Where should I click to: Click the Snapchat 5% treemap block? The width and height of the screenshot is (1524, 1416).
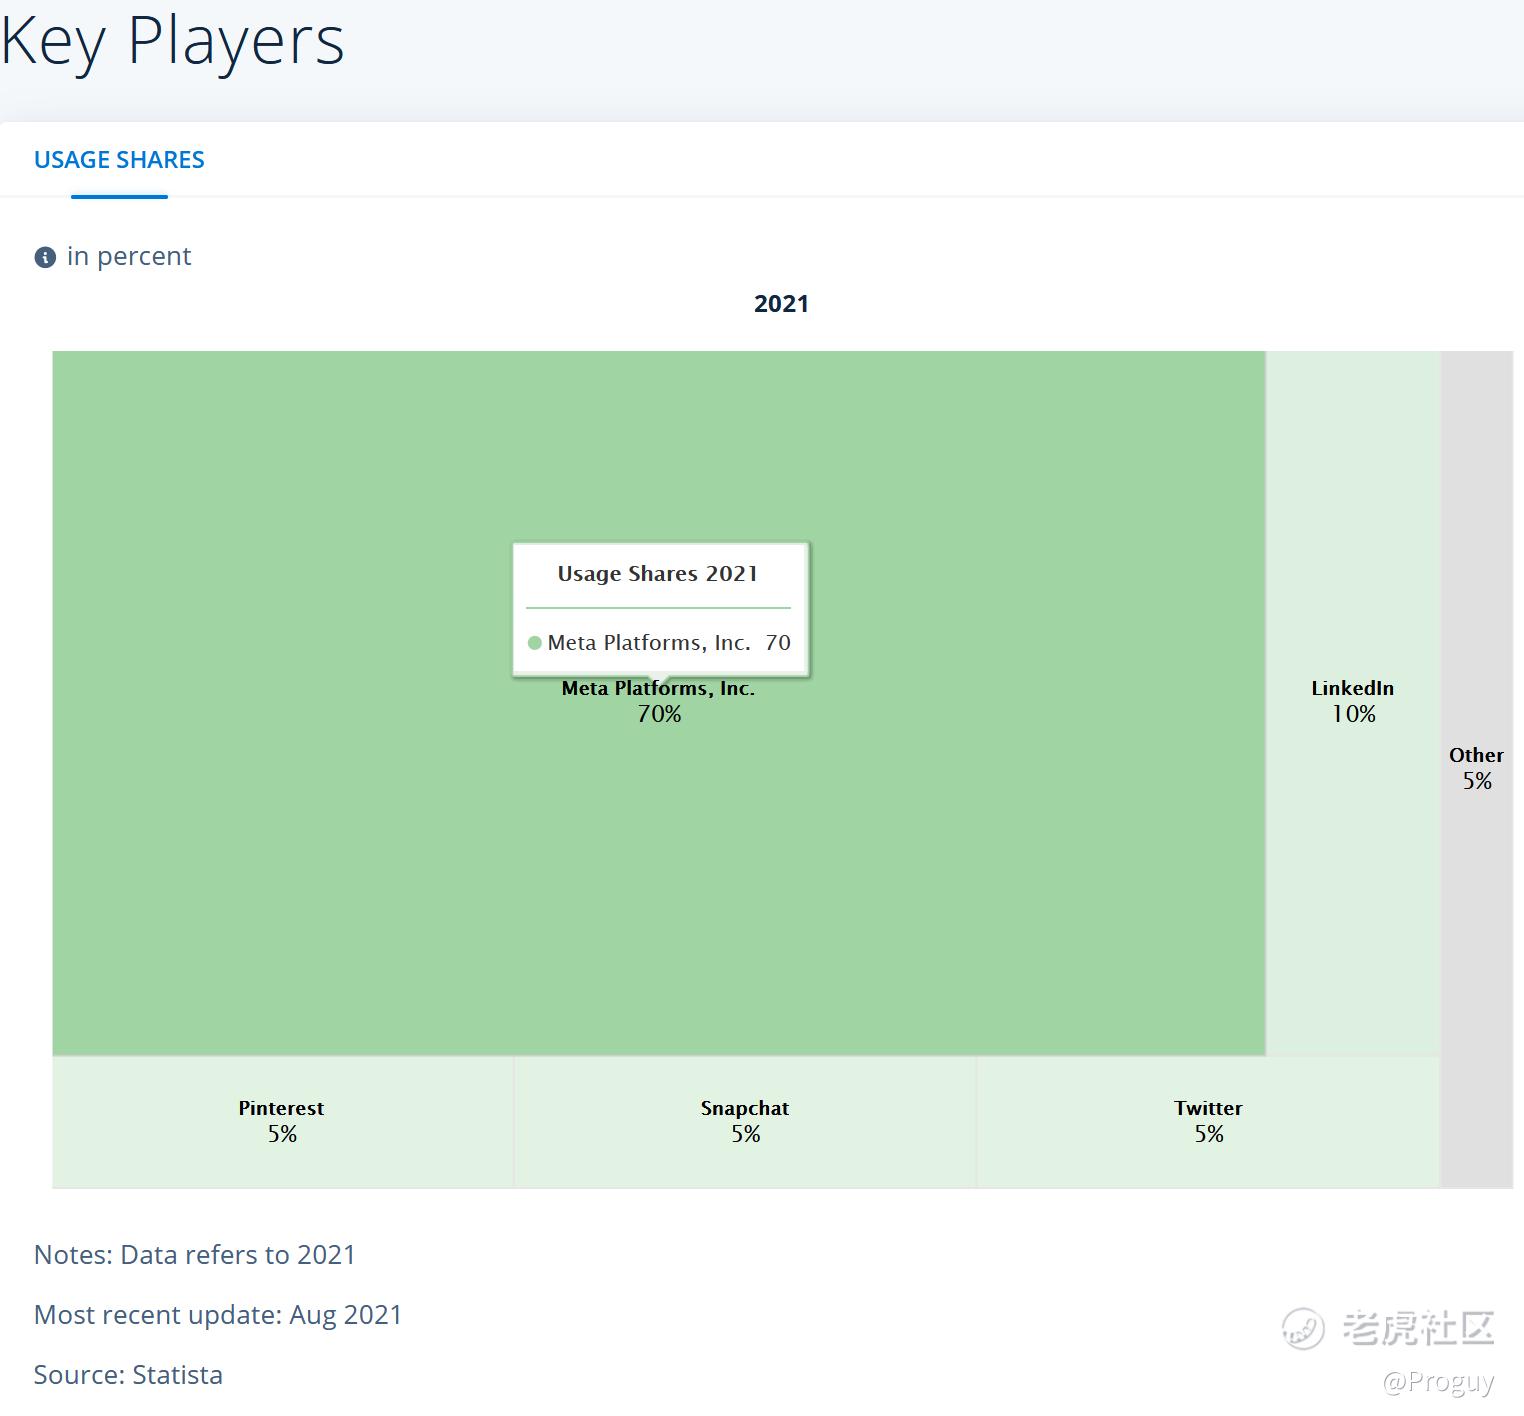tap(745, 1121)
